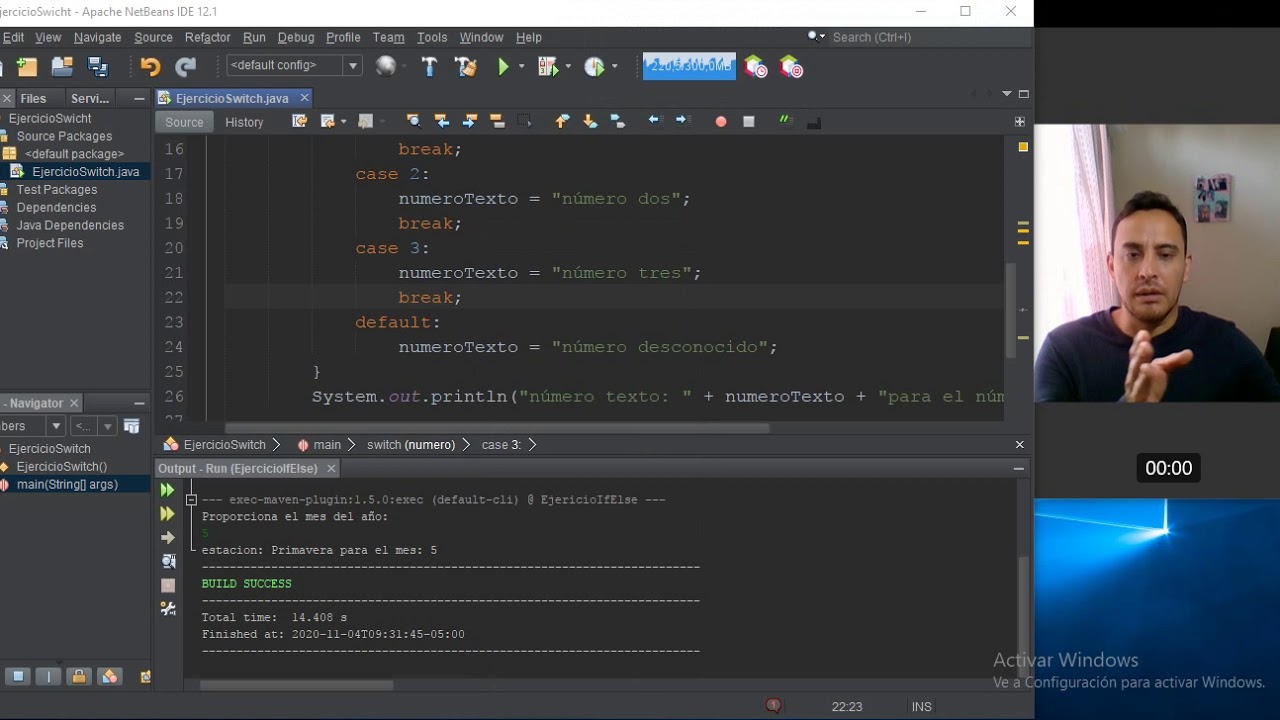1280x720 pixels.
Task: Clean and Build the project
Action: pyautogui.click(x=465, y=67)
